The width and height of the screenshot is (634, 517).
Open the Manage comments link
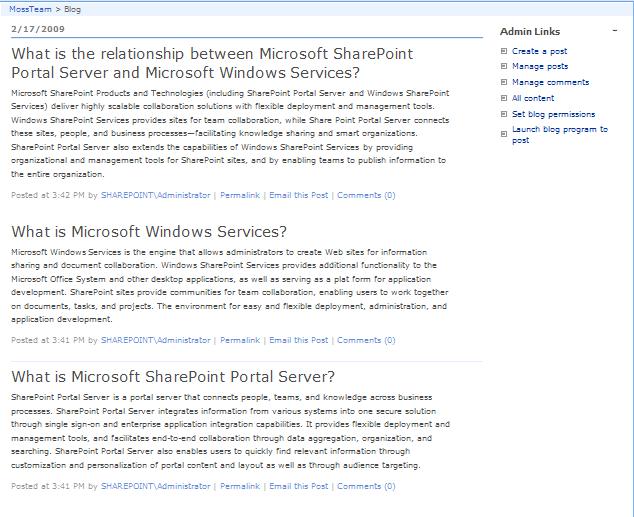coord(550,82)
